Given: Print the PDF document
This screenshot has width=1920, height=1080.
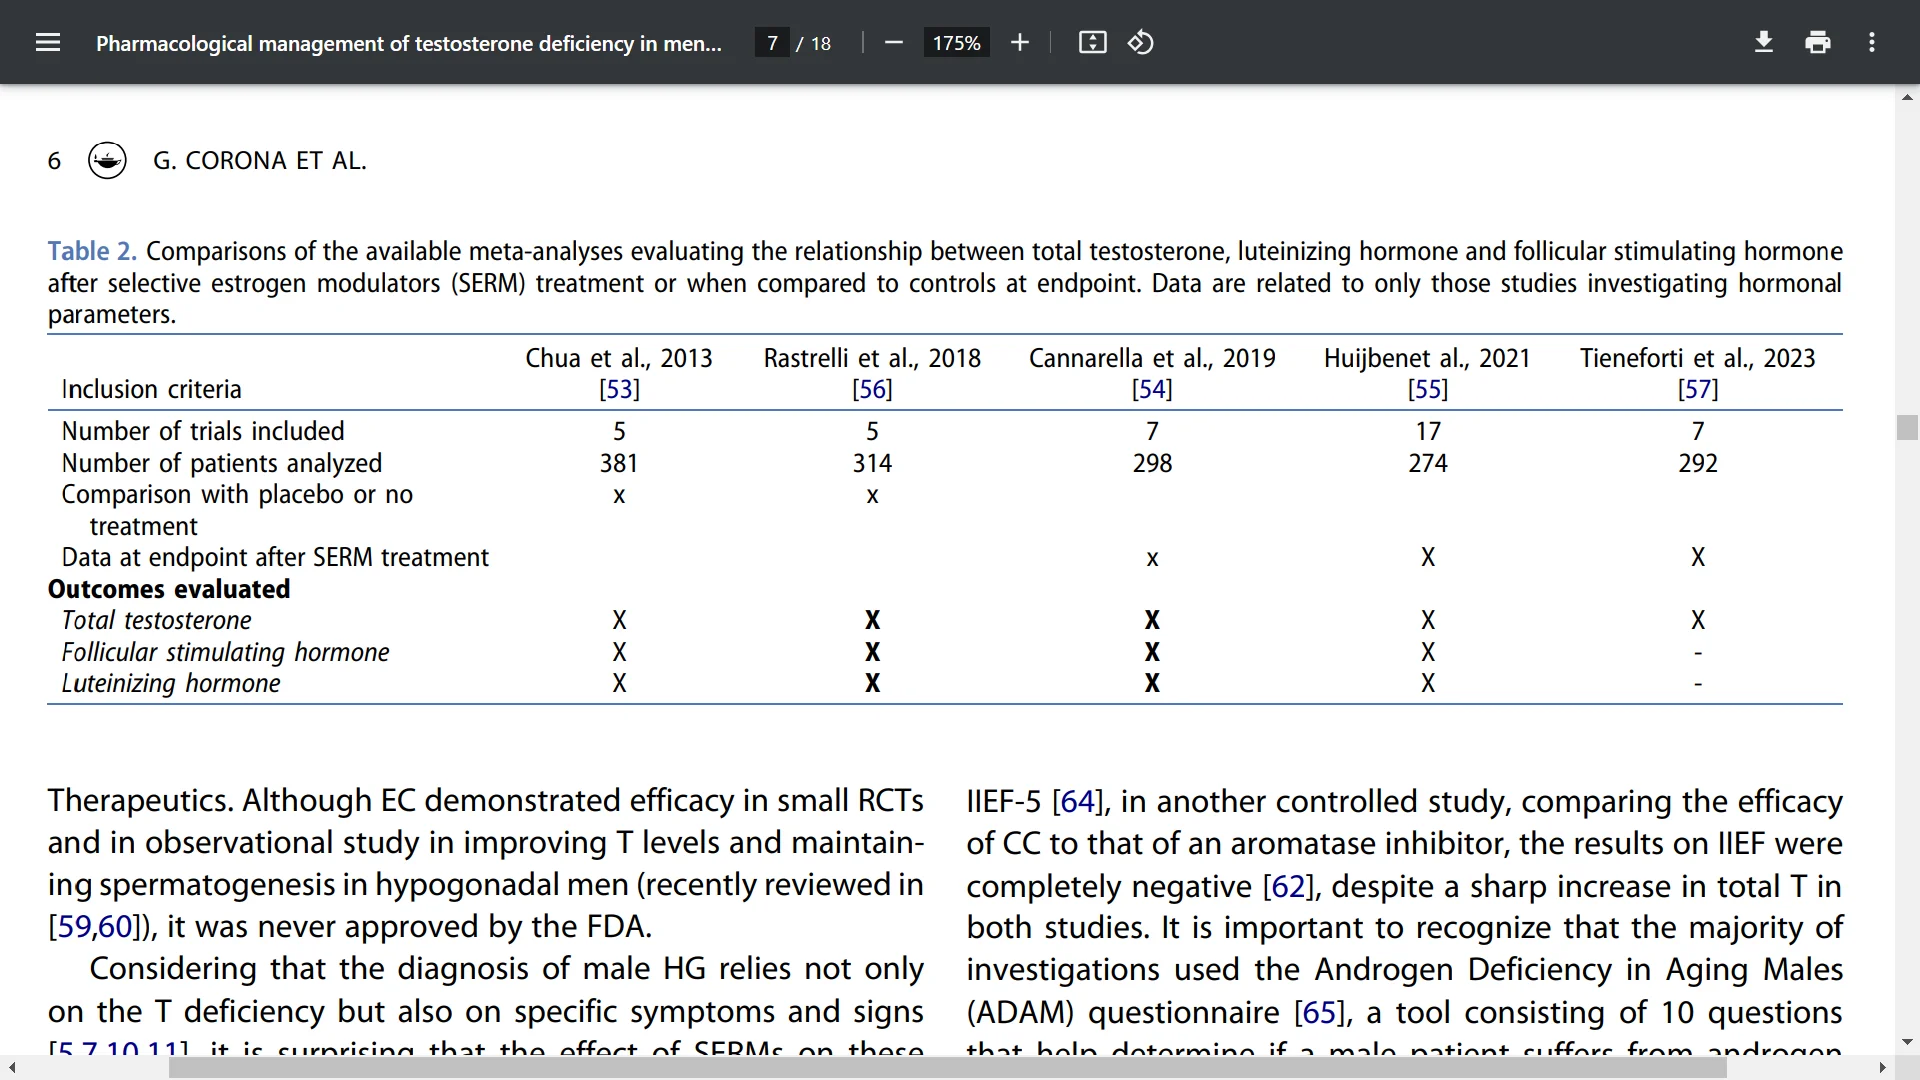Looking at the screenshot, I should pyautogui.click(x=1818, y=42).
